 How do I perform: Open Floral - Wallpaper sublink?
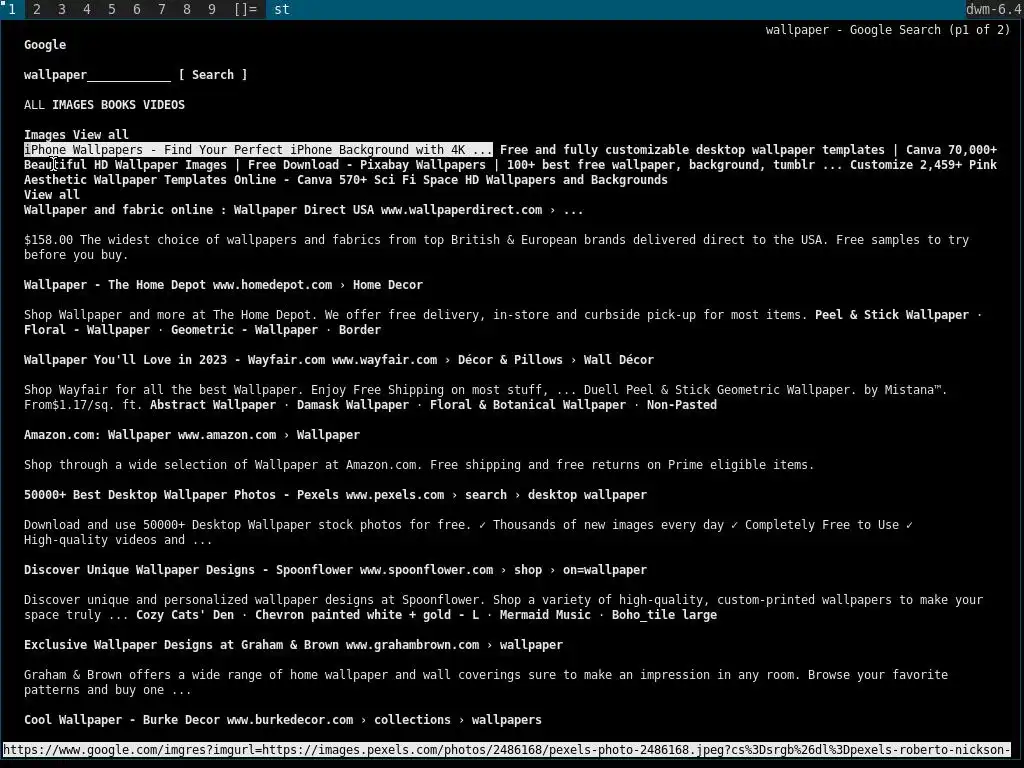(87, 330)
